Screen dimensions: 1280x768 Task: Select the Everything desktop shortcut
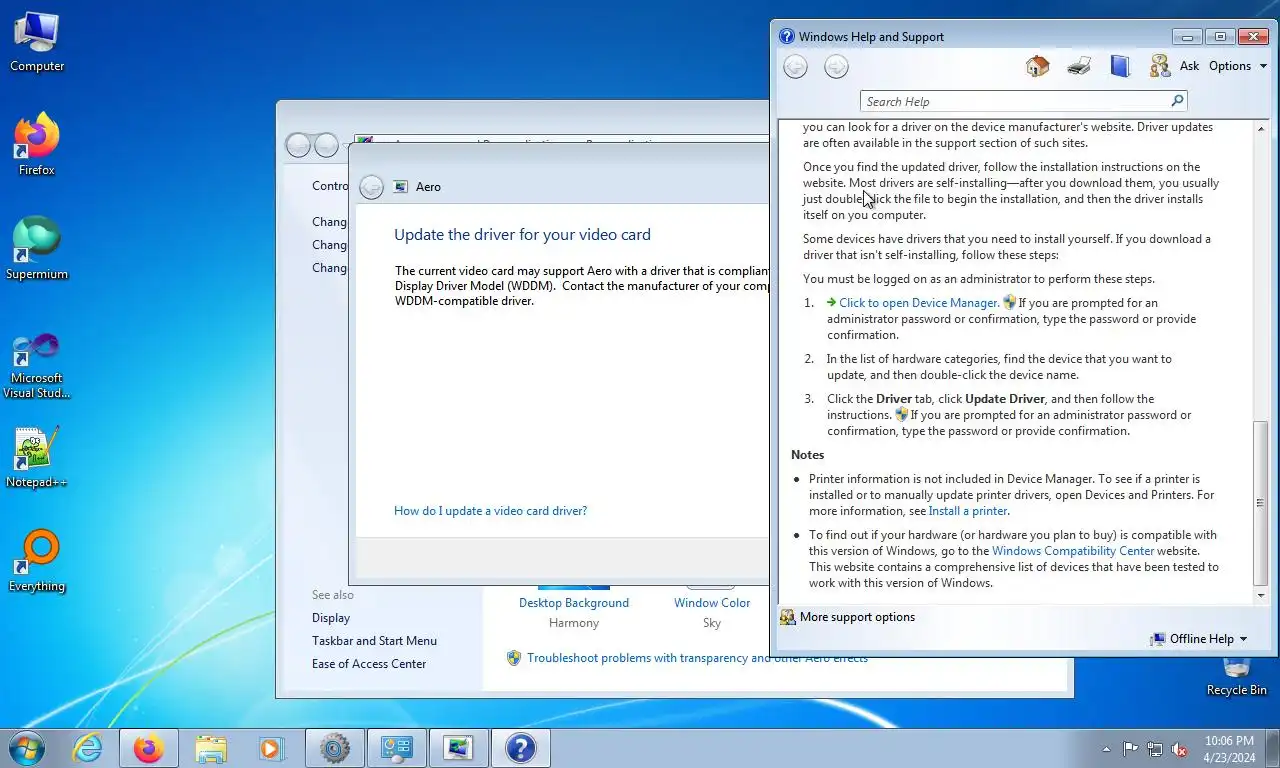(x=37, y=562)
